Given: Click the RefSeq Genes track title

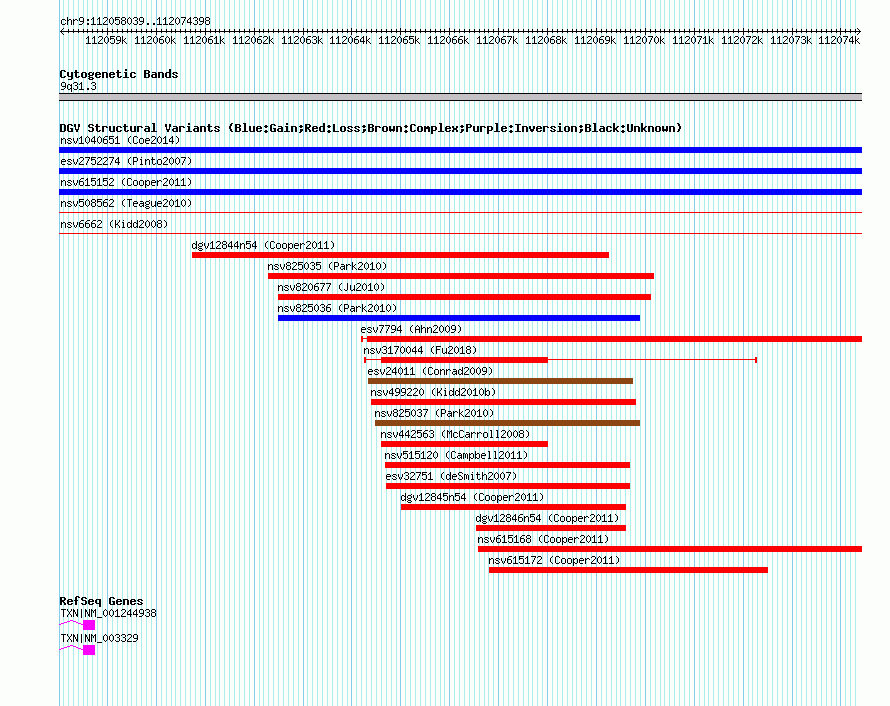Looking at the screenshot, I should [x=101, y=601].
